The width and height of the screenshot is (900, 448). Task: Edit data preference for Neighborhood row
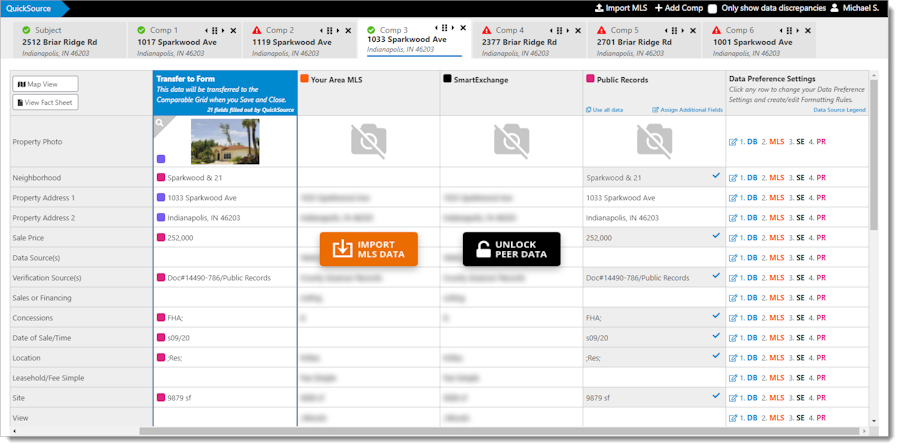733,178
